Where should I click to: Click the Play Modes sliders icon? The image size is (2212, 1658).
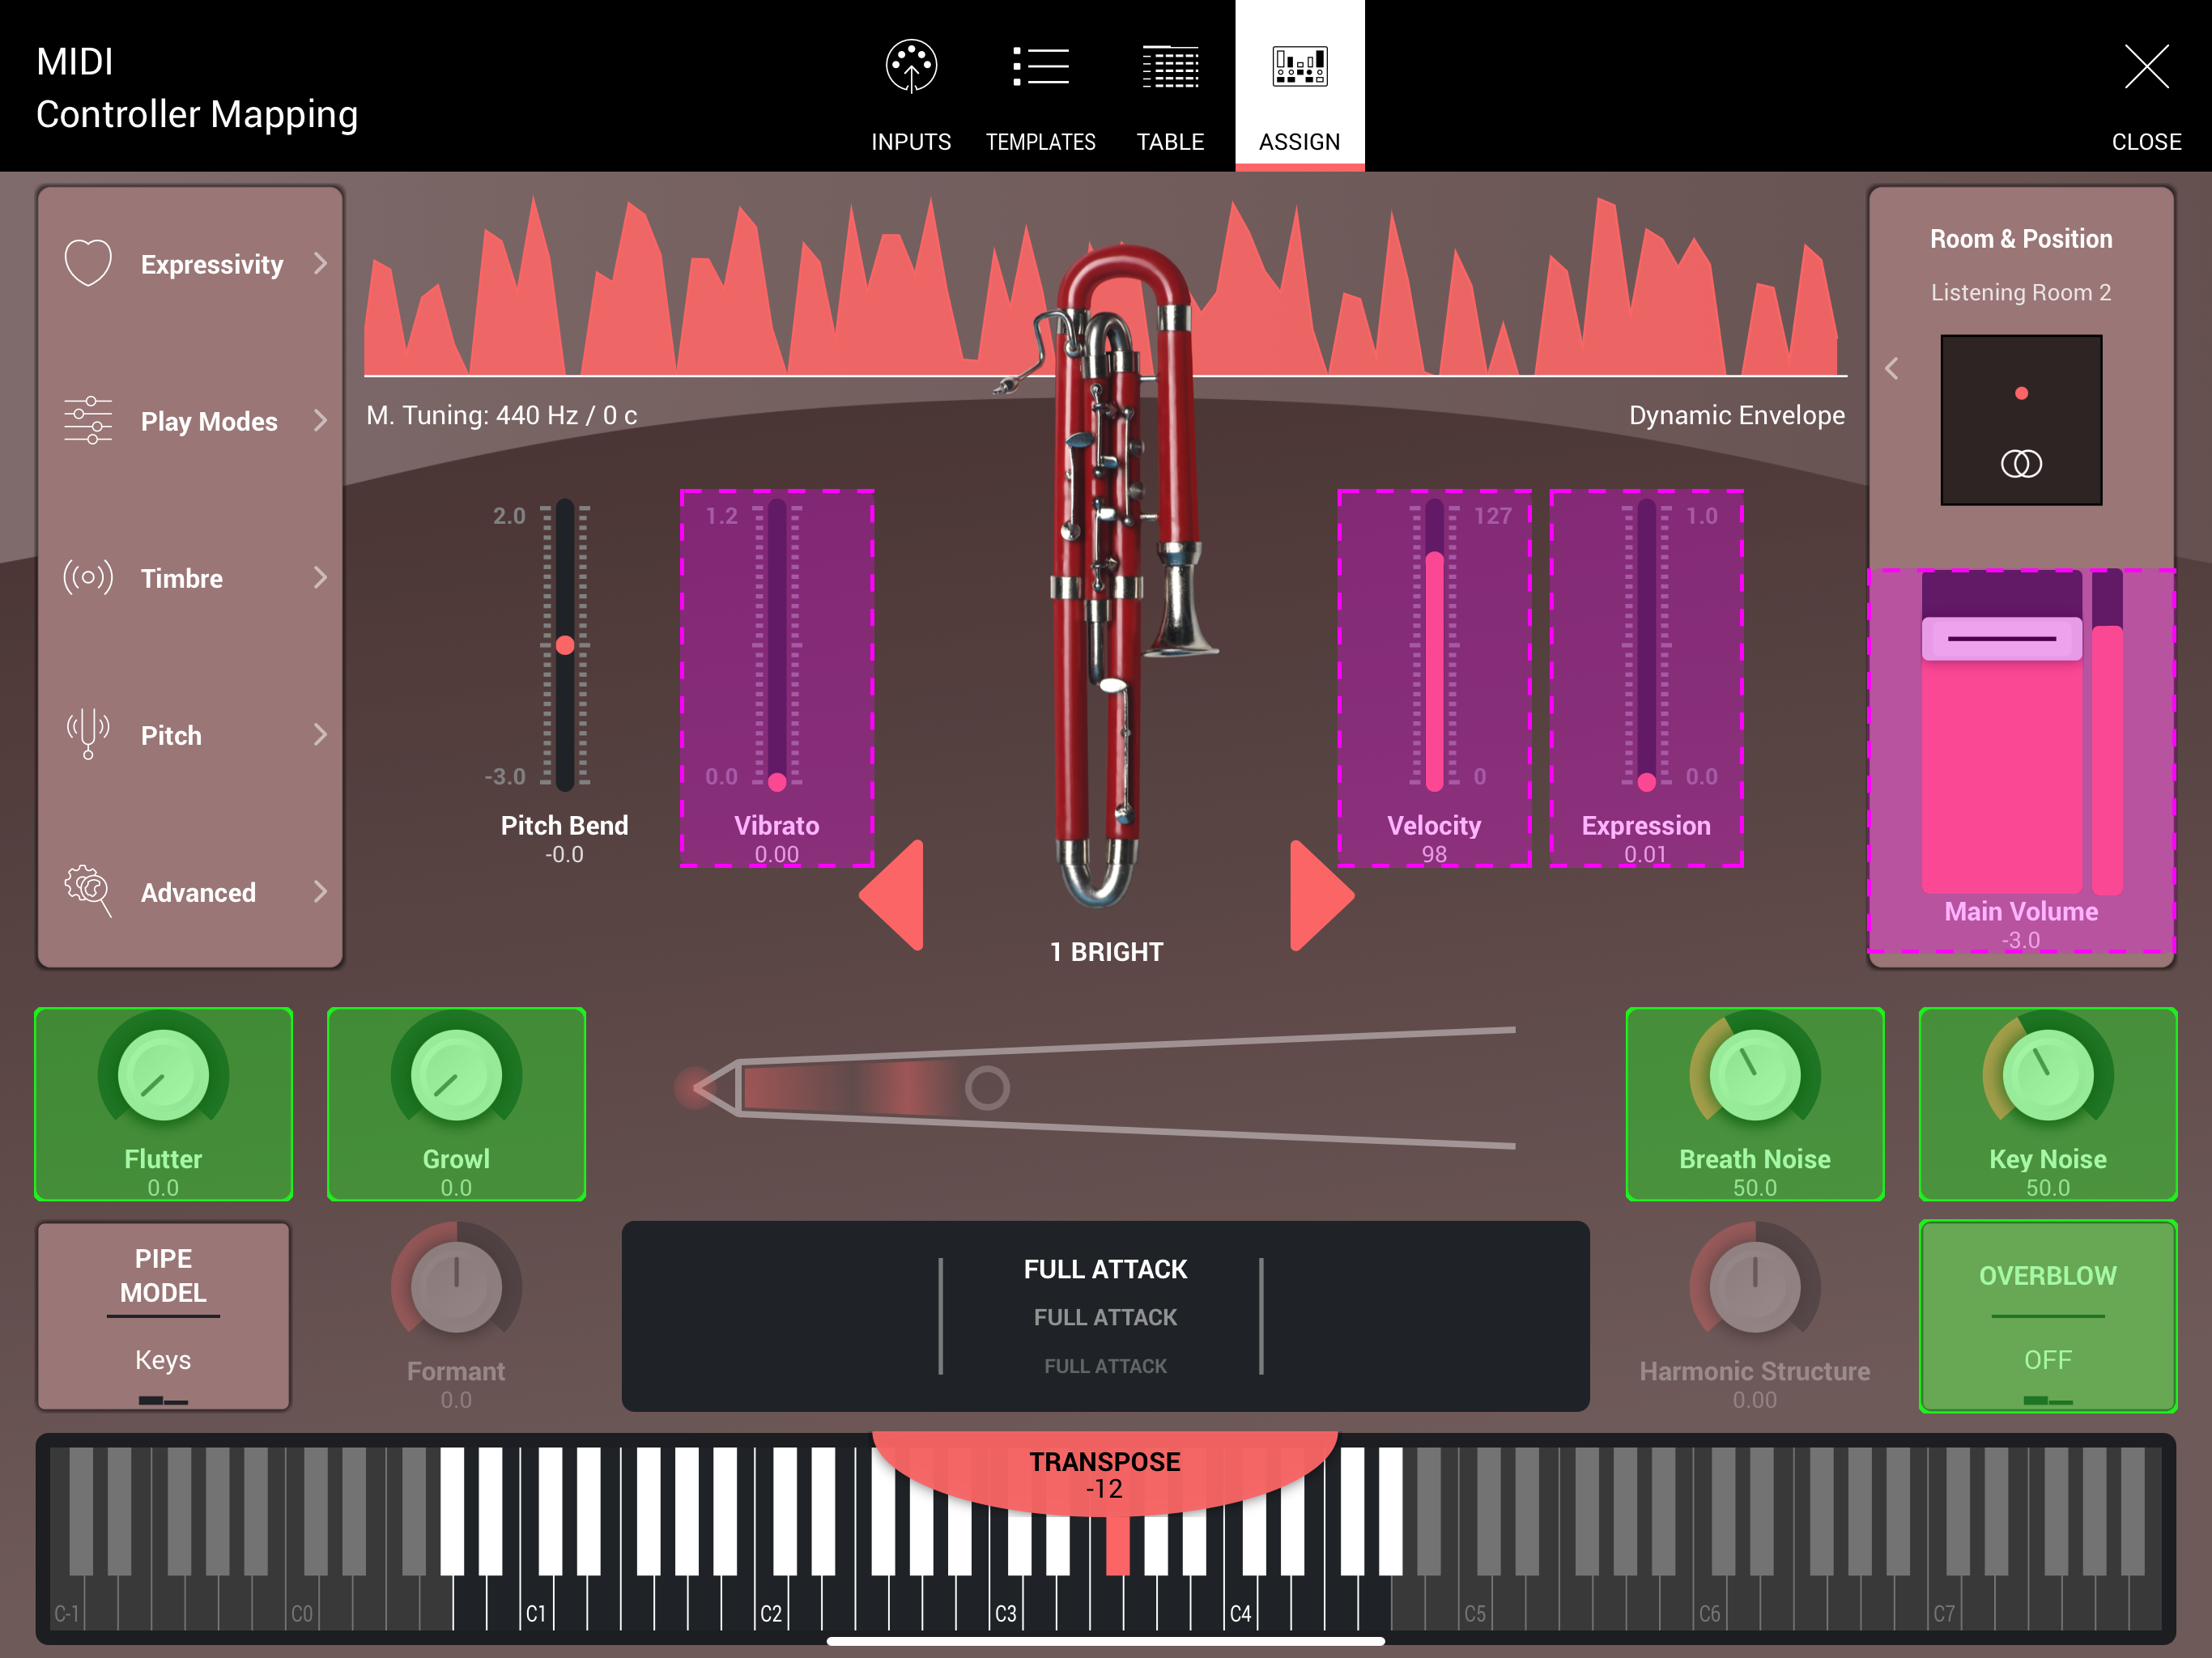tap(88, 420)
